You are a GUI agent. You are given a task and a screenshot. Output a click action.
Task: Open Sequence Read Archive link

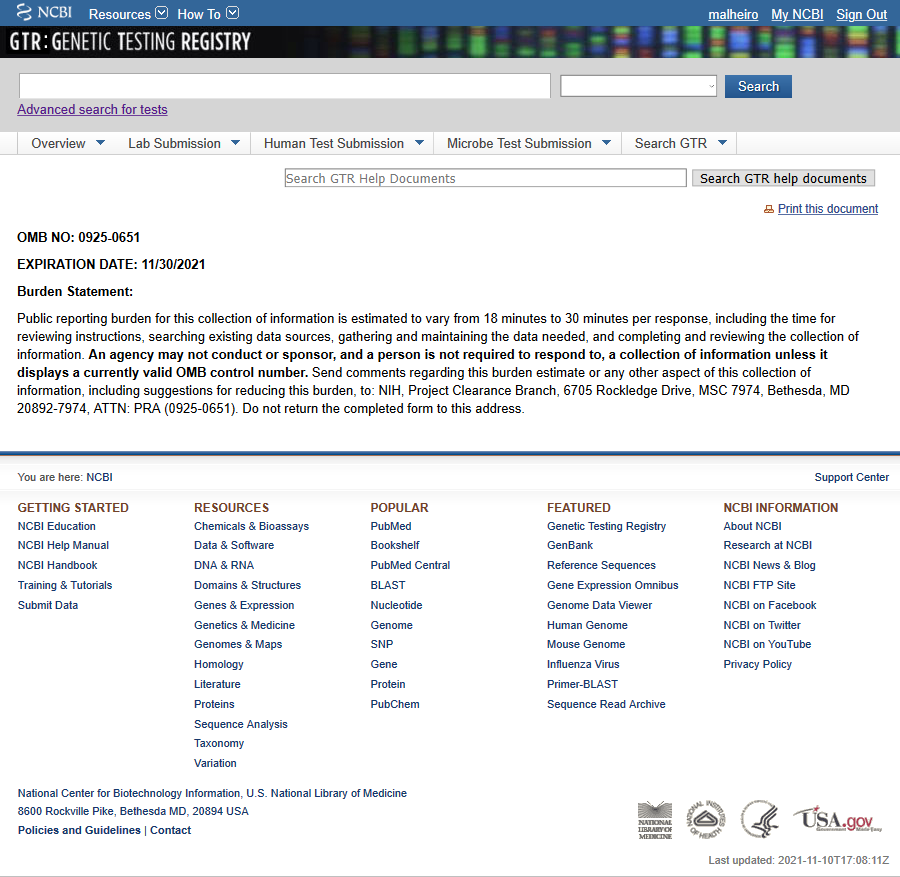pyautogui.click(x=606, y=704)
